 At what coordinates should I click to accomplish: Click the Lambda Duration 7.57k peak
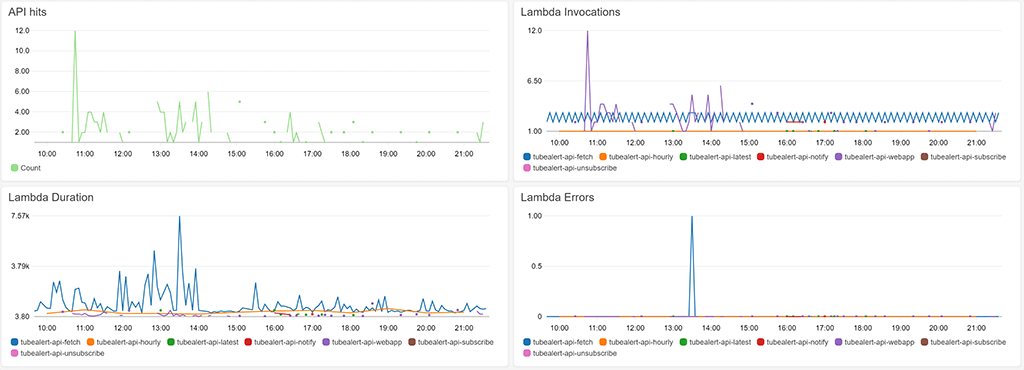(x=180, y=217)
